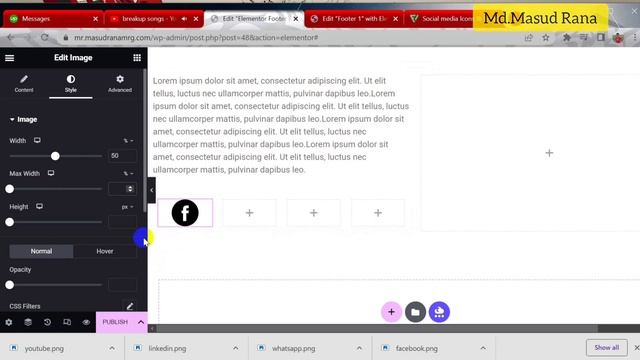Screen dimensions: 640x360
Task: Close the Messages browser tab
Action: click(x=96, y=19)
